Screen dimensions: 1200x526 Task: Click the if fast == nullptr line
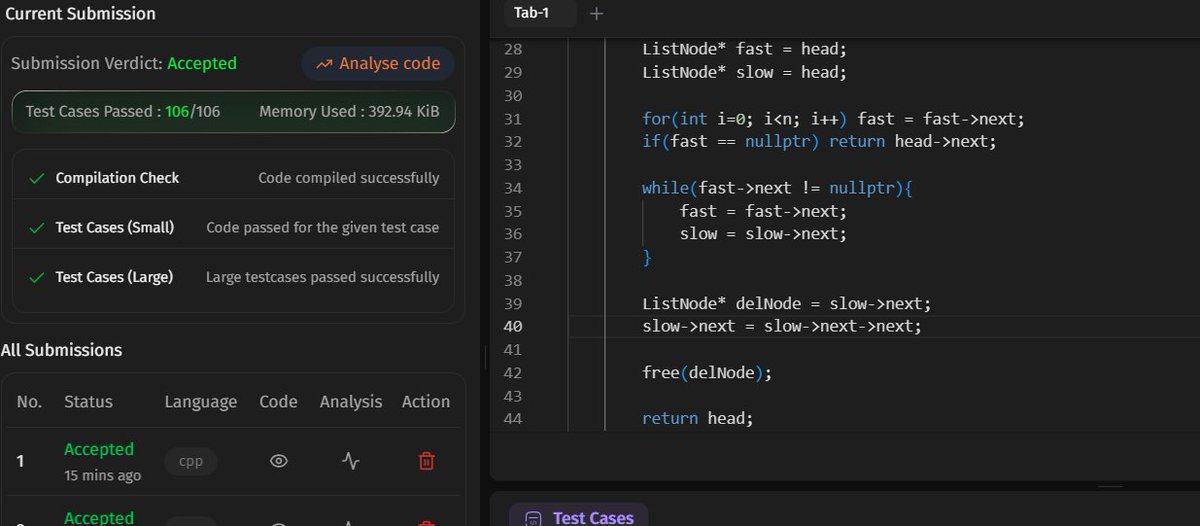point(819,142)
